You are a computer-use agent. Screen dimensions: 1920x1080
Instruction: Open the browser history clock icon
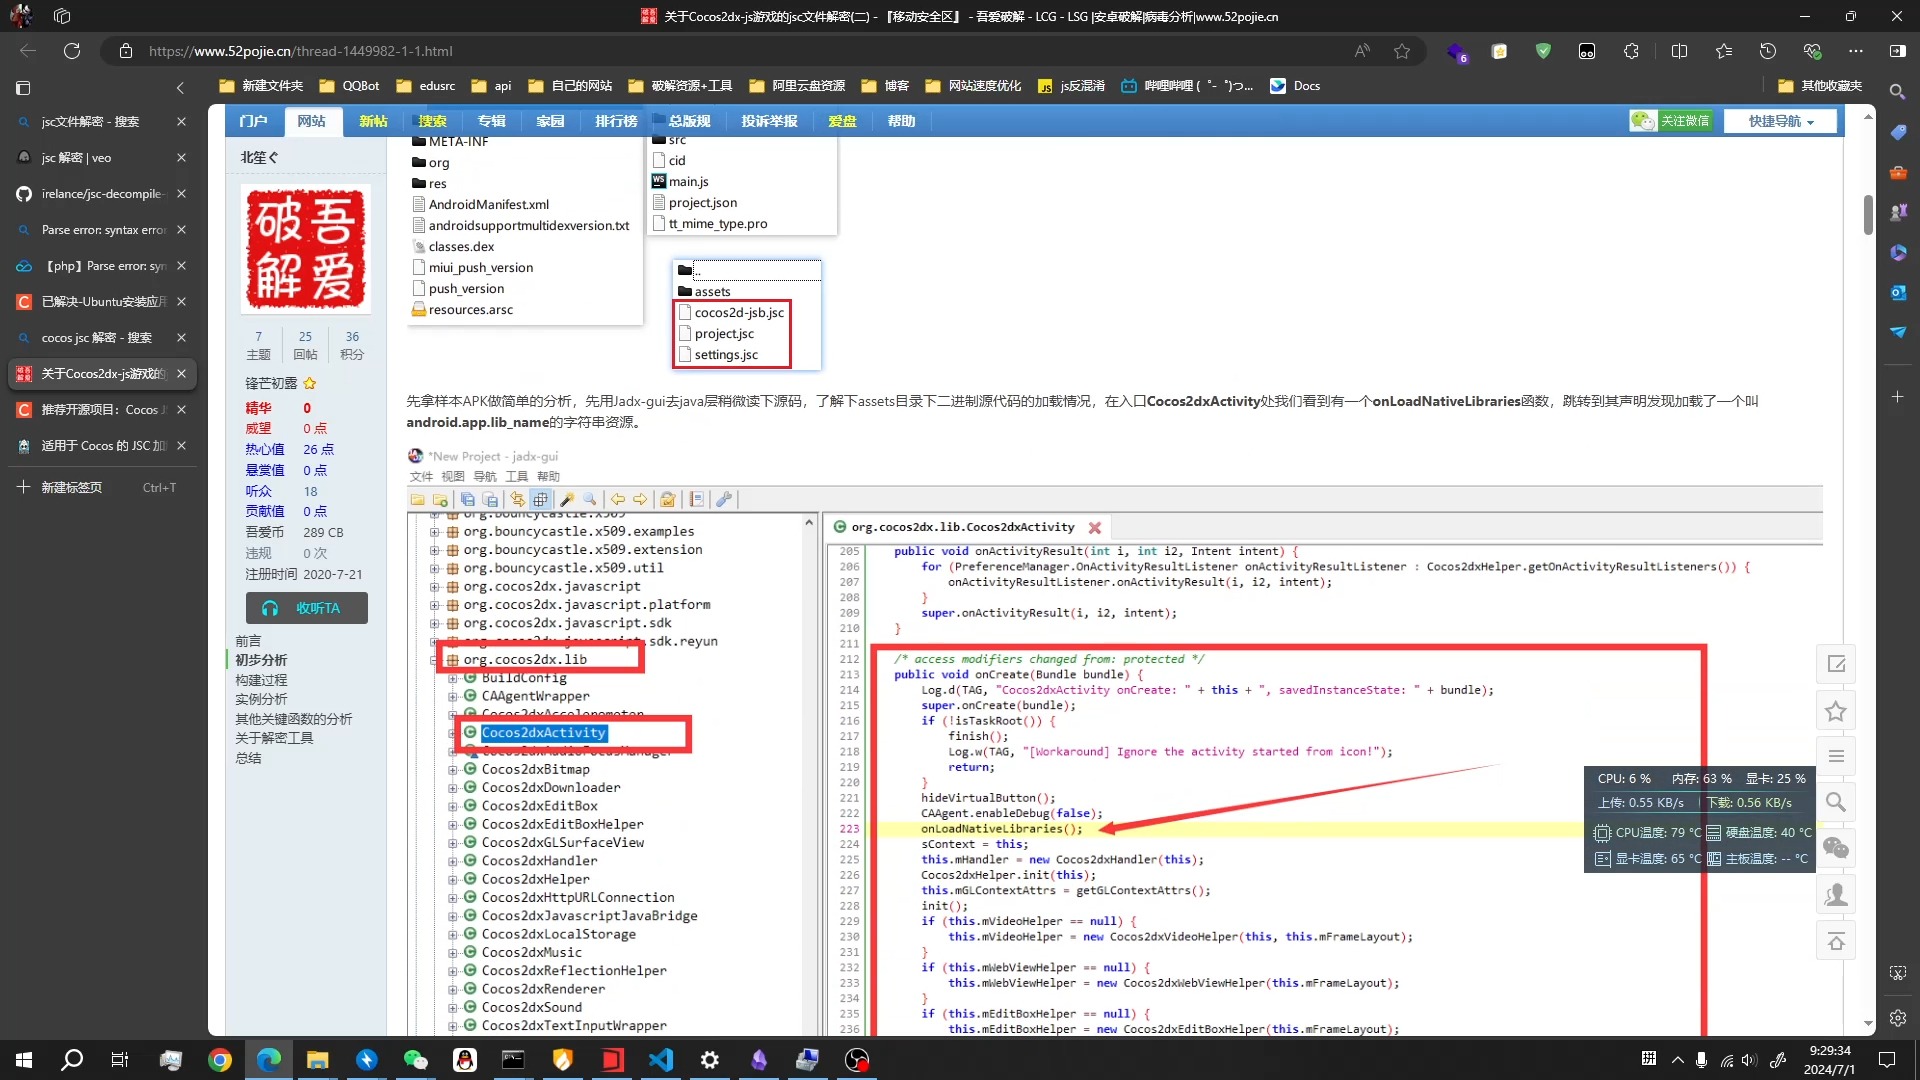[1767, 51]
